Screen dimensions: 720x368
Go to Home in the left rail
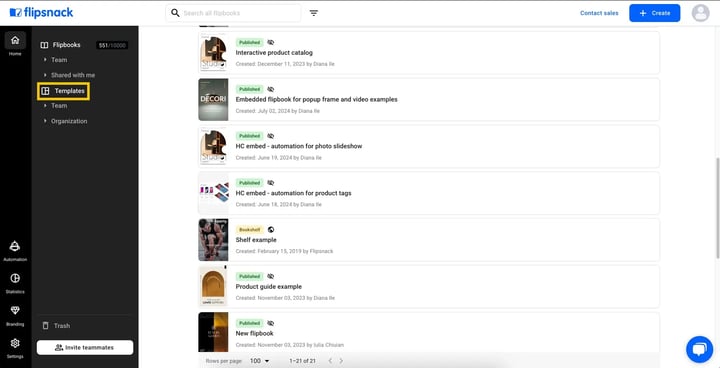(15, 45)
